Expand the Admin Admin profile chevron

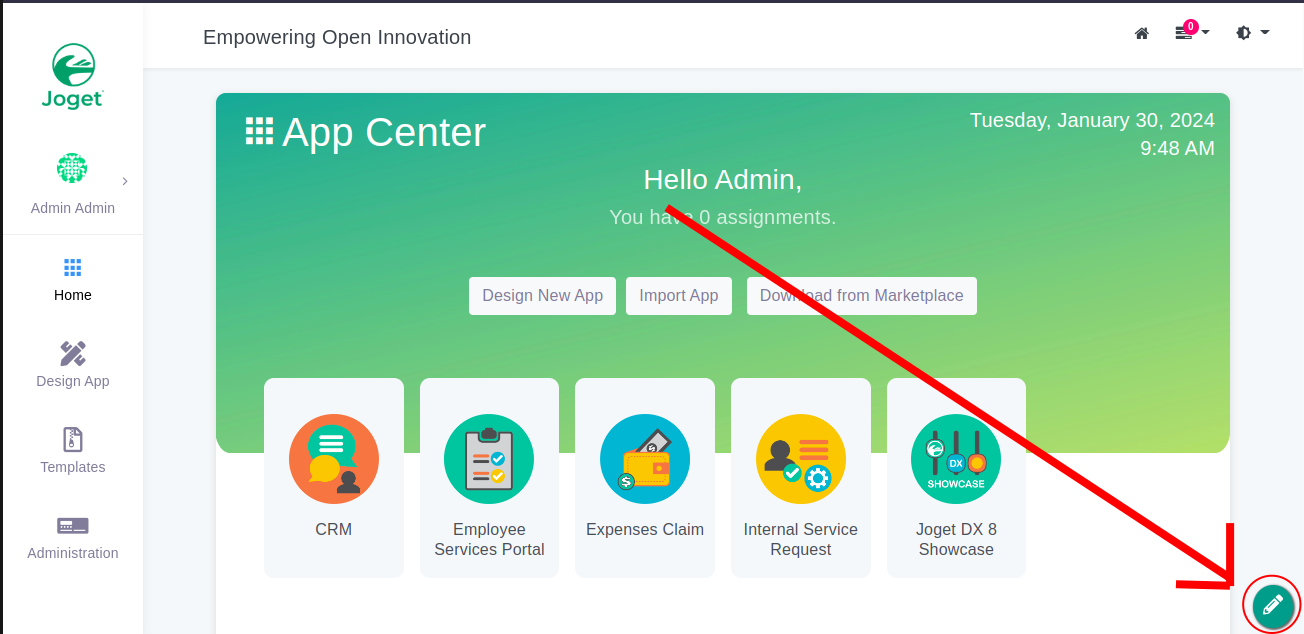click(125, 181)
